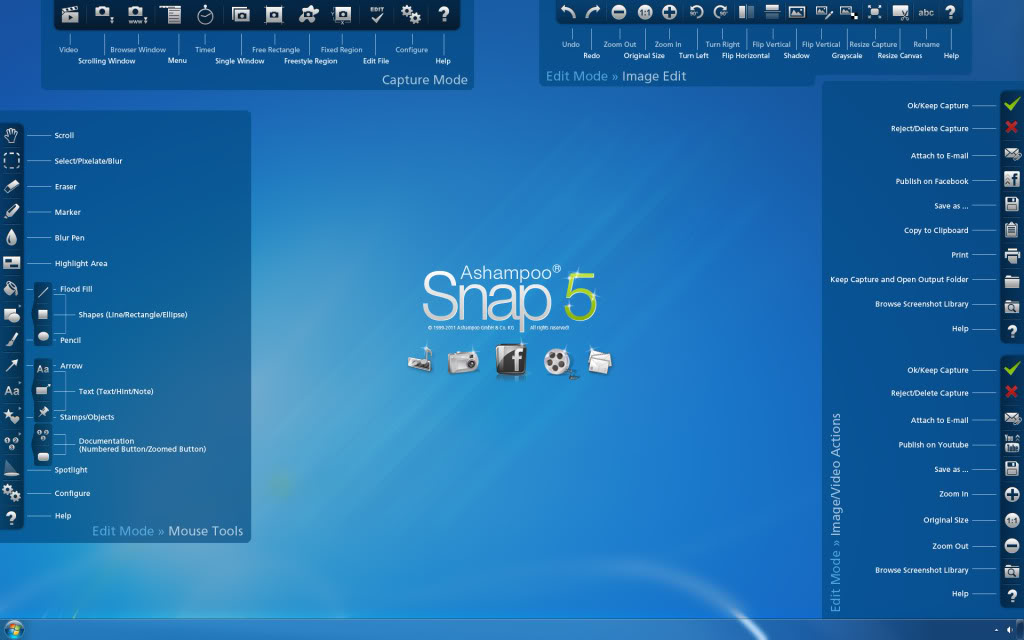This screenshot has height=640, width=1024.
Task: Toggle the Edit File option
Action: point(376,14)
